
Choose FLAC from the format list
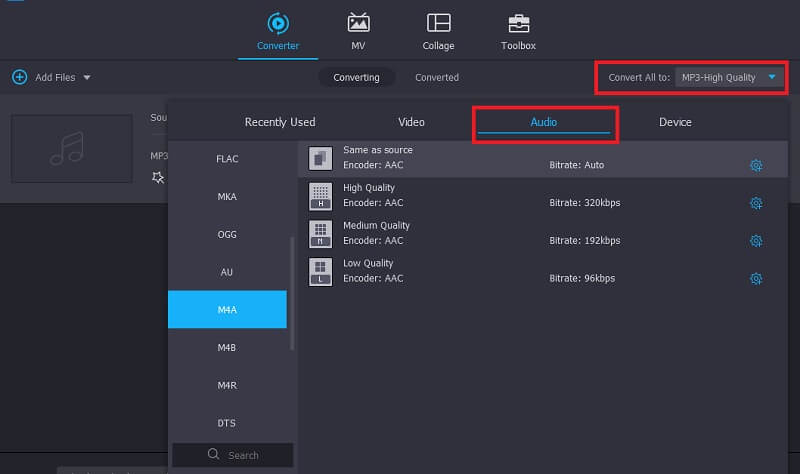click(227, 159)
